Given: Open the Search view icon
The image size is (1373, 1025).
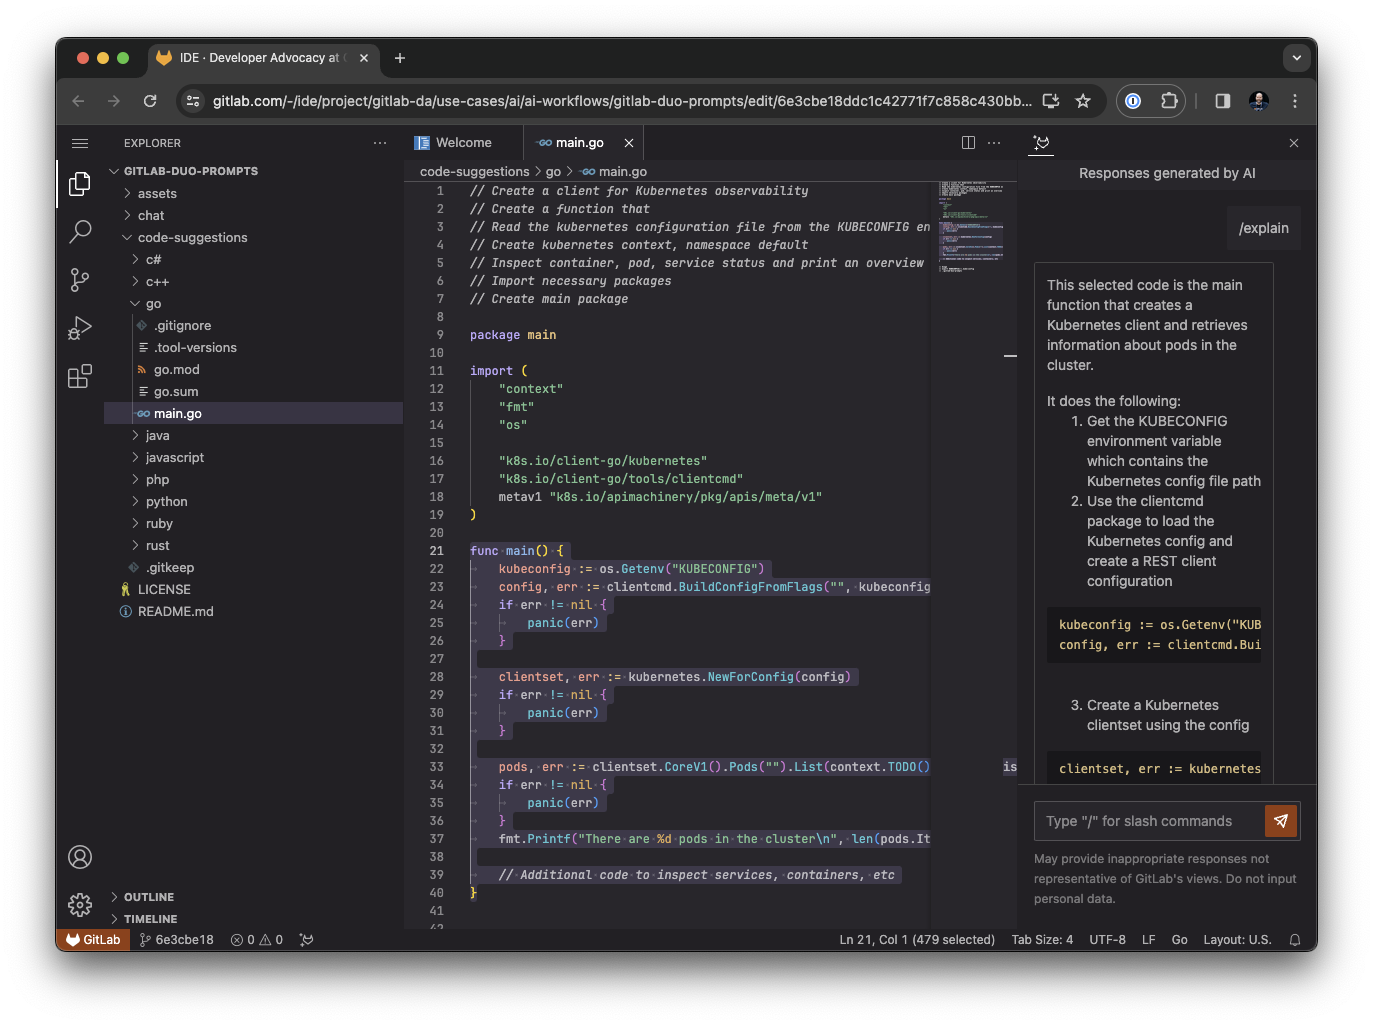Looking at the screenshot, I should [x=80, y=232].
